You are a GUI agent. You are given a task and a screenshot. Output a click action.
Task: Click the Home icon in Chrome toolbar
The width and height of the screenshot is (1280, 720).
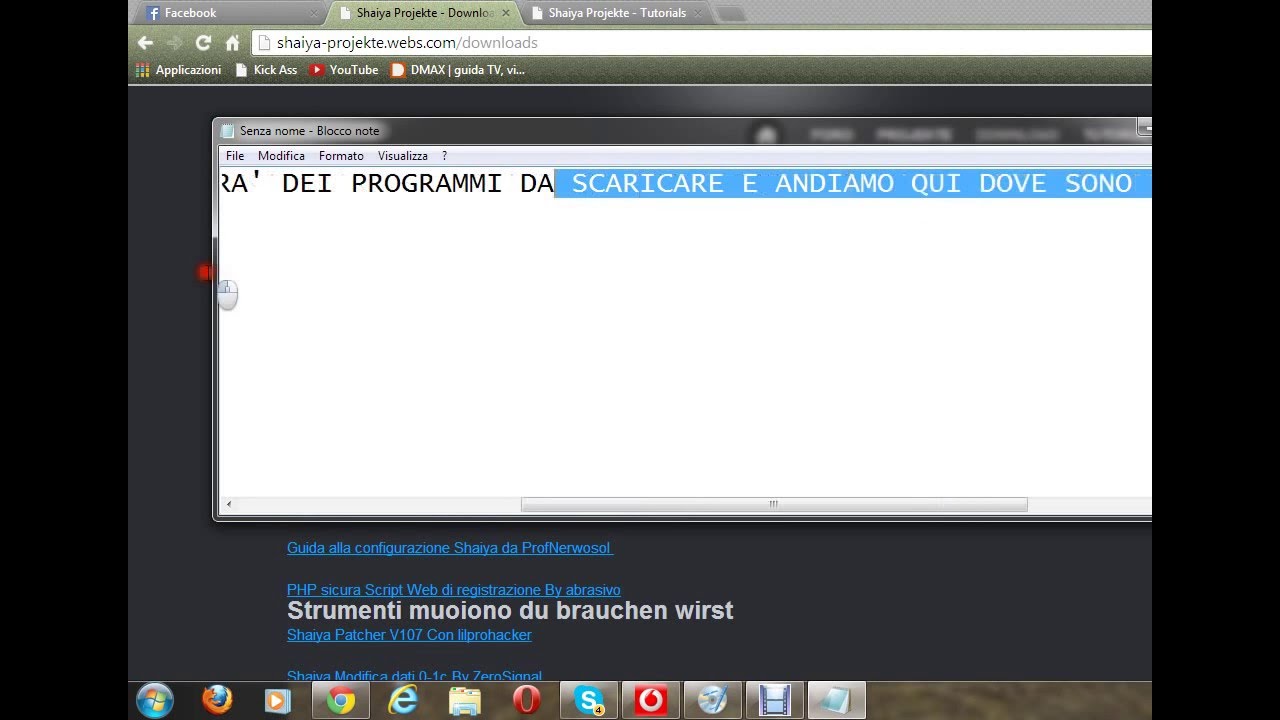[232, 43]
